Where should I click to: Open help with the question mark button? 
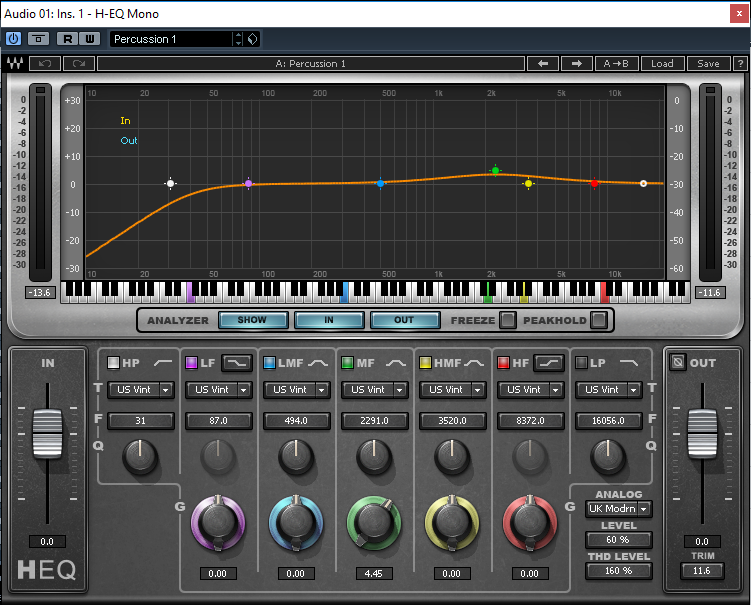[740, 63]
